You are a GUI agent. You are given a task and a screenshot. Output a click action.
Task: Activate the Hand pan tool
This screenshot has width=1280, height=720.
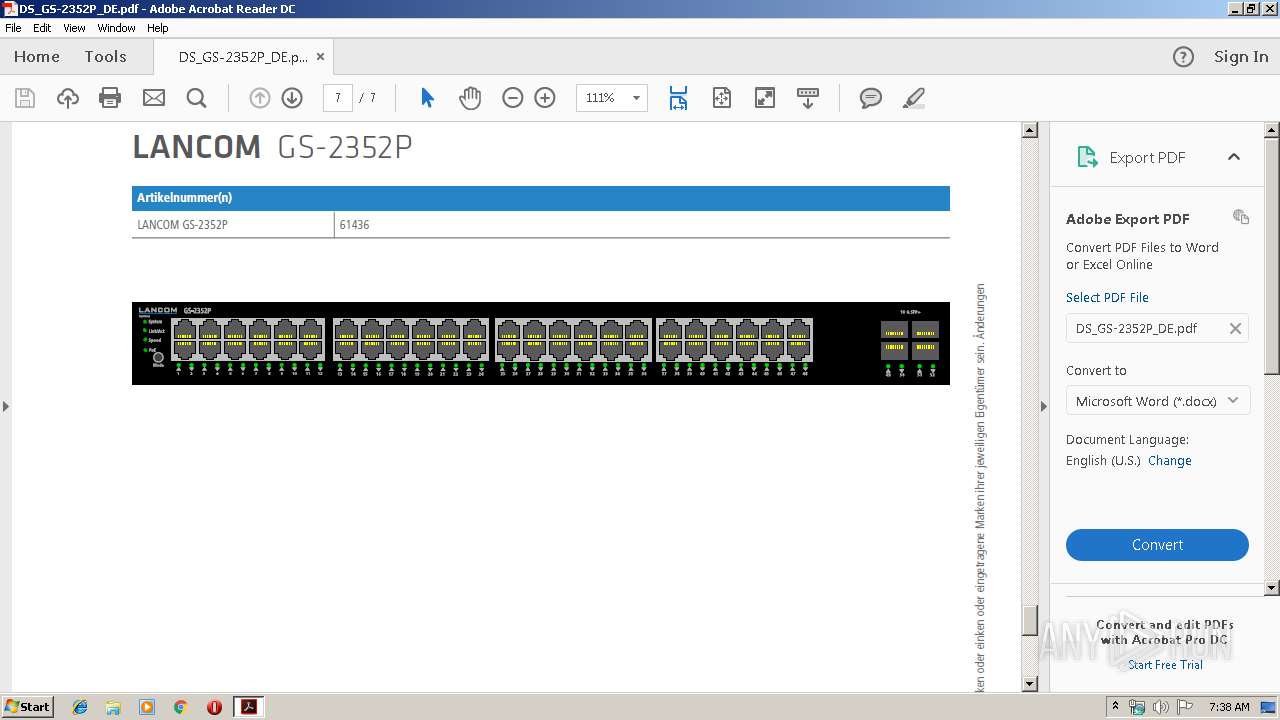point(470,98)
